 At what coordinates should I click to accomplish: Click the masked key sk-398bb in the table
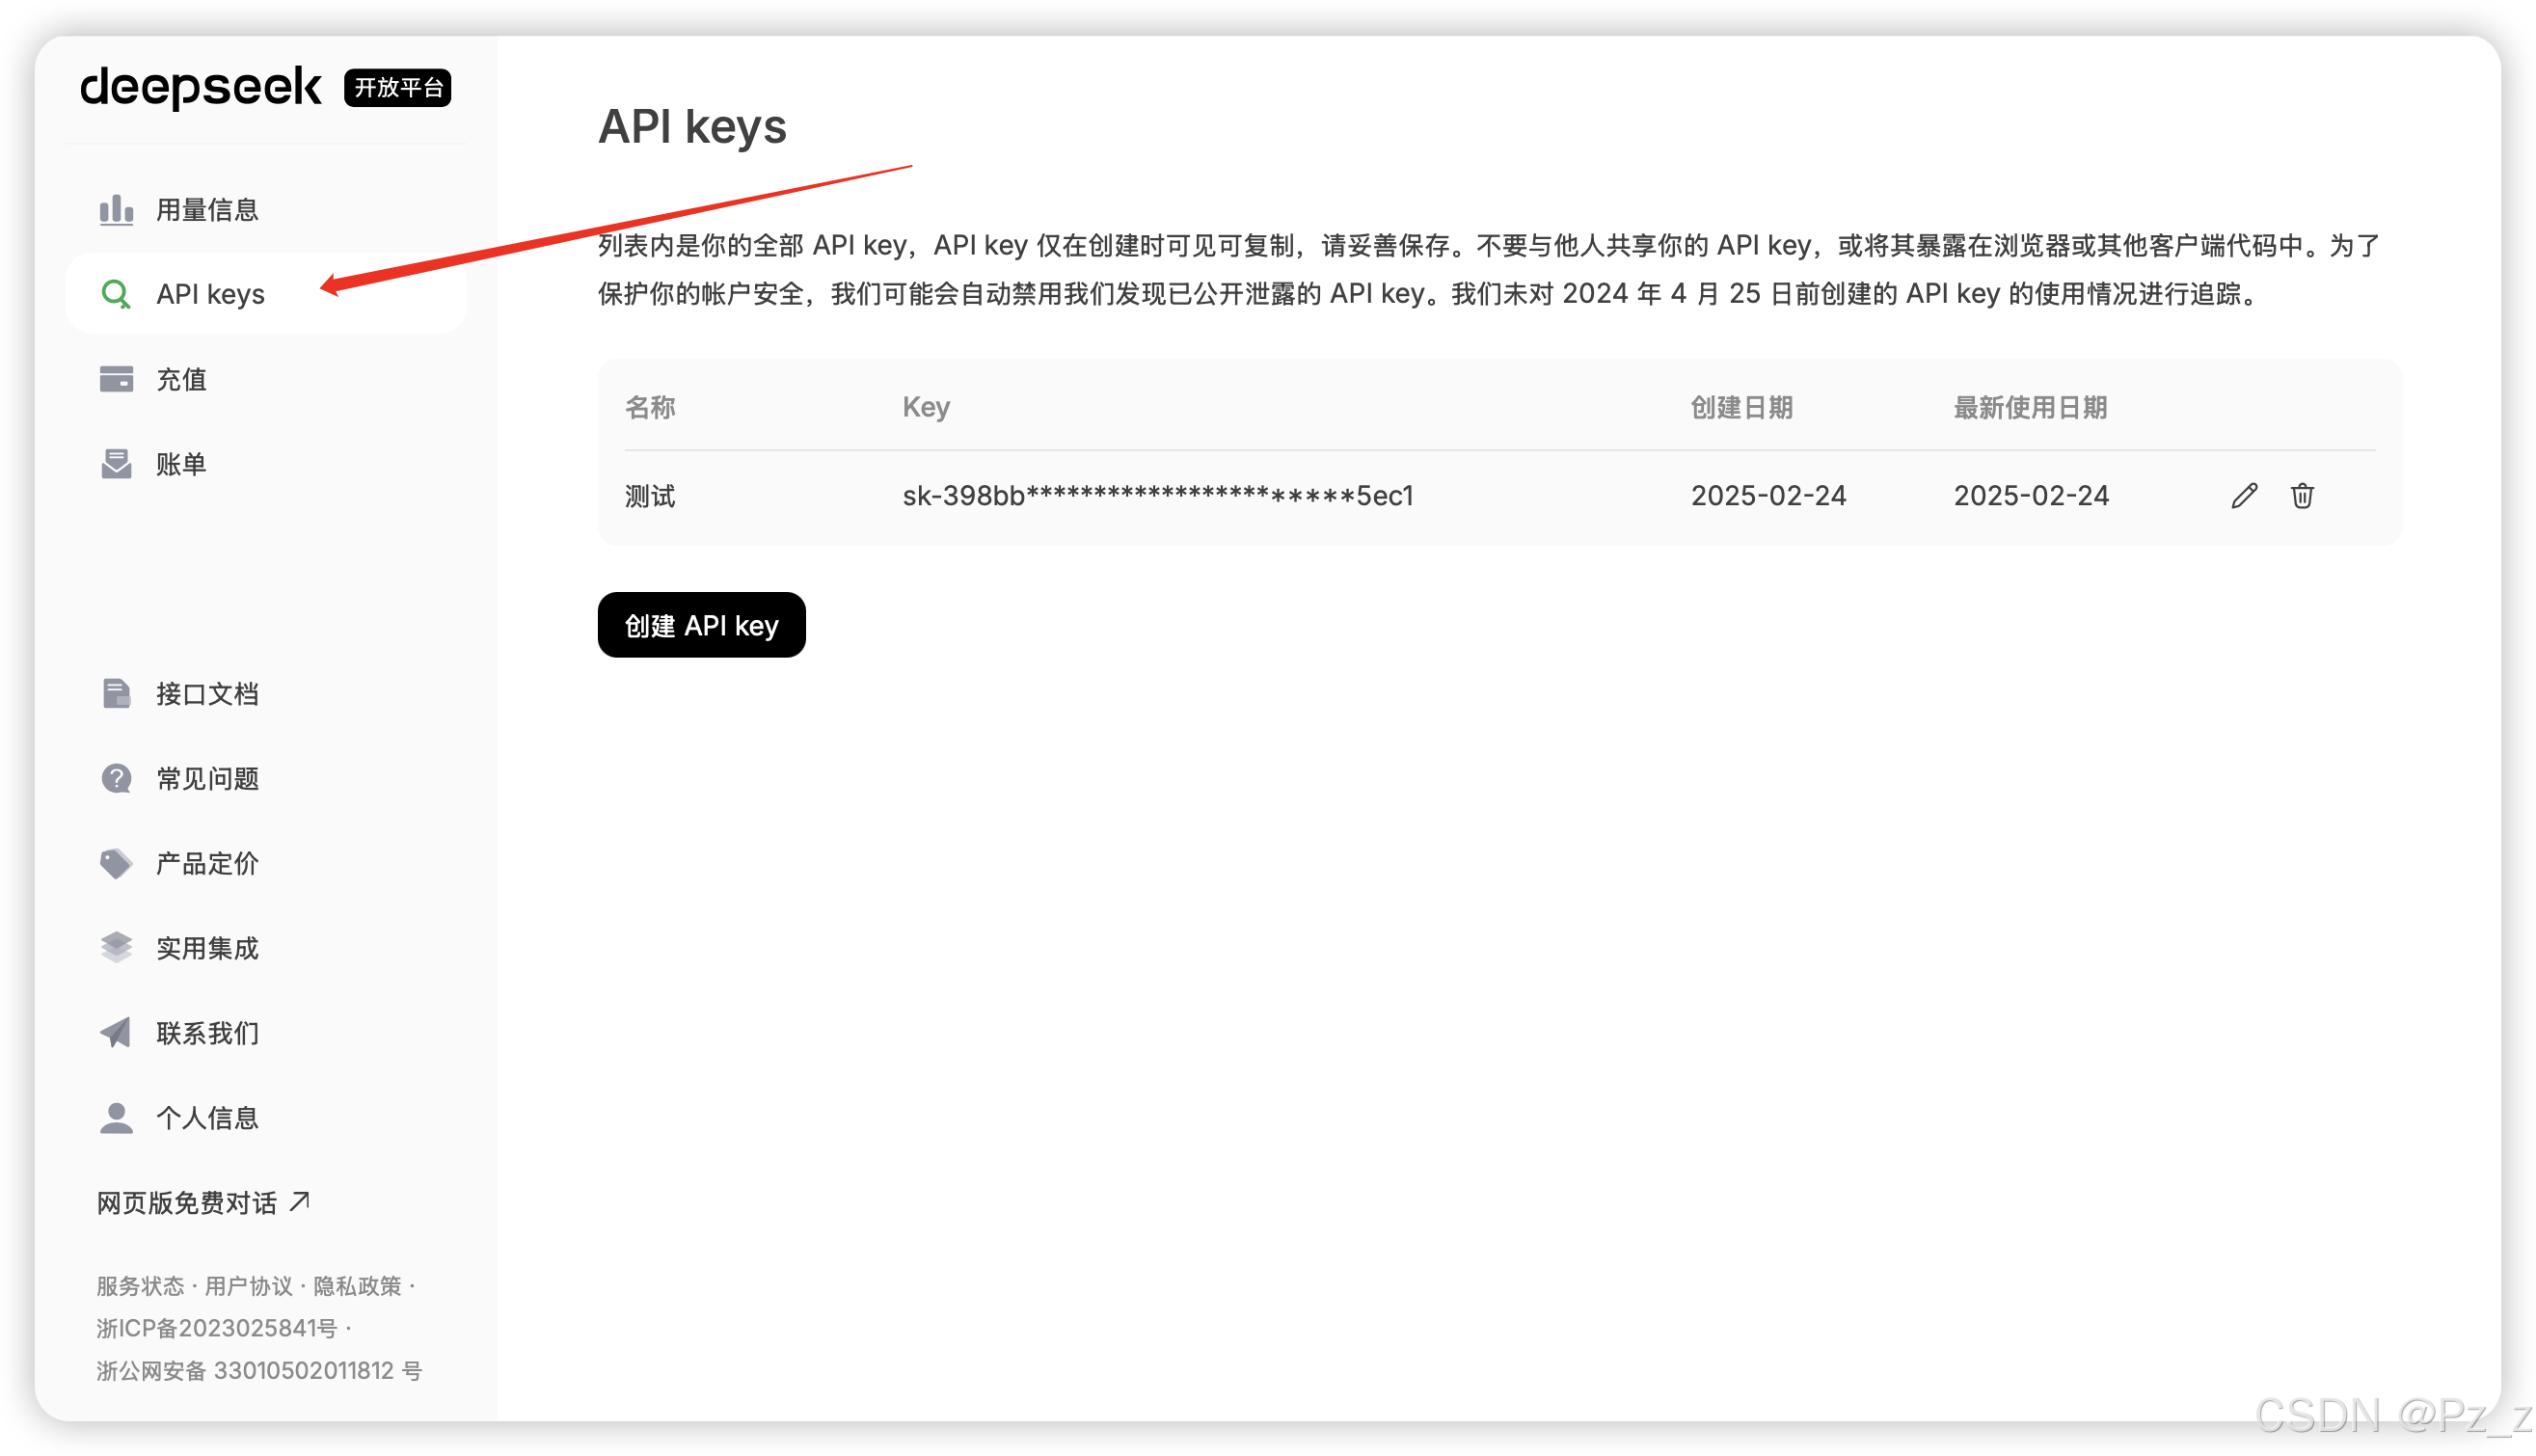point(1156,496)
